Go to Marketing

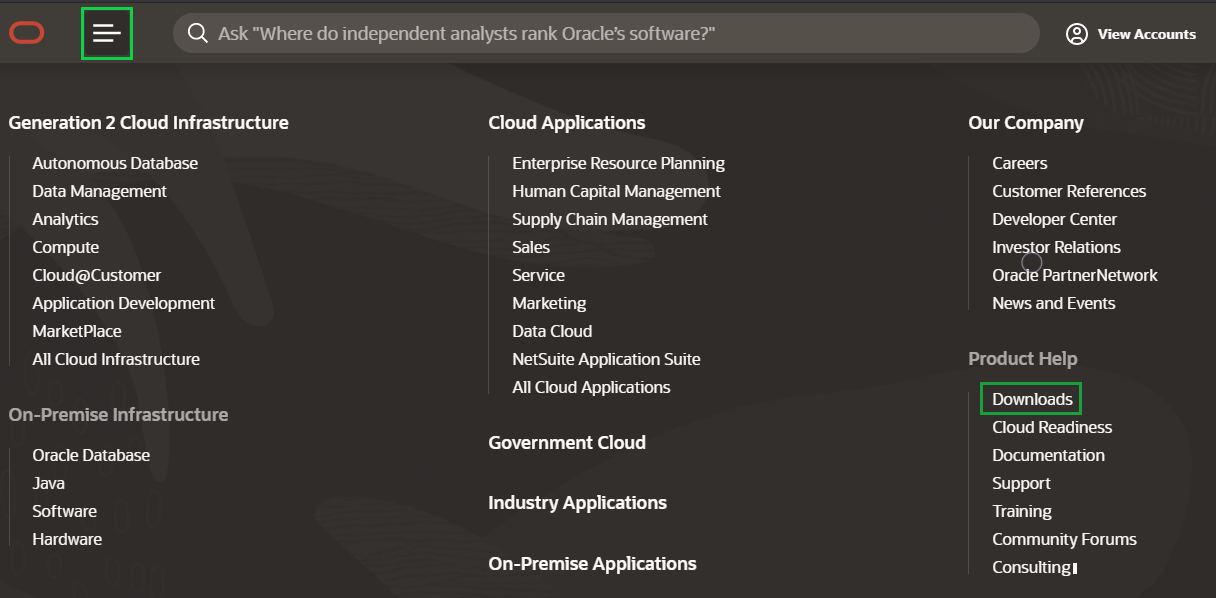click(549, 303)
